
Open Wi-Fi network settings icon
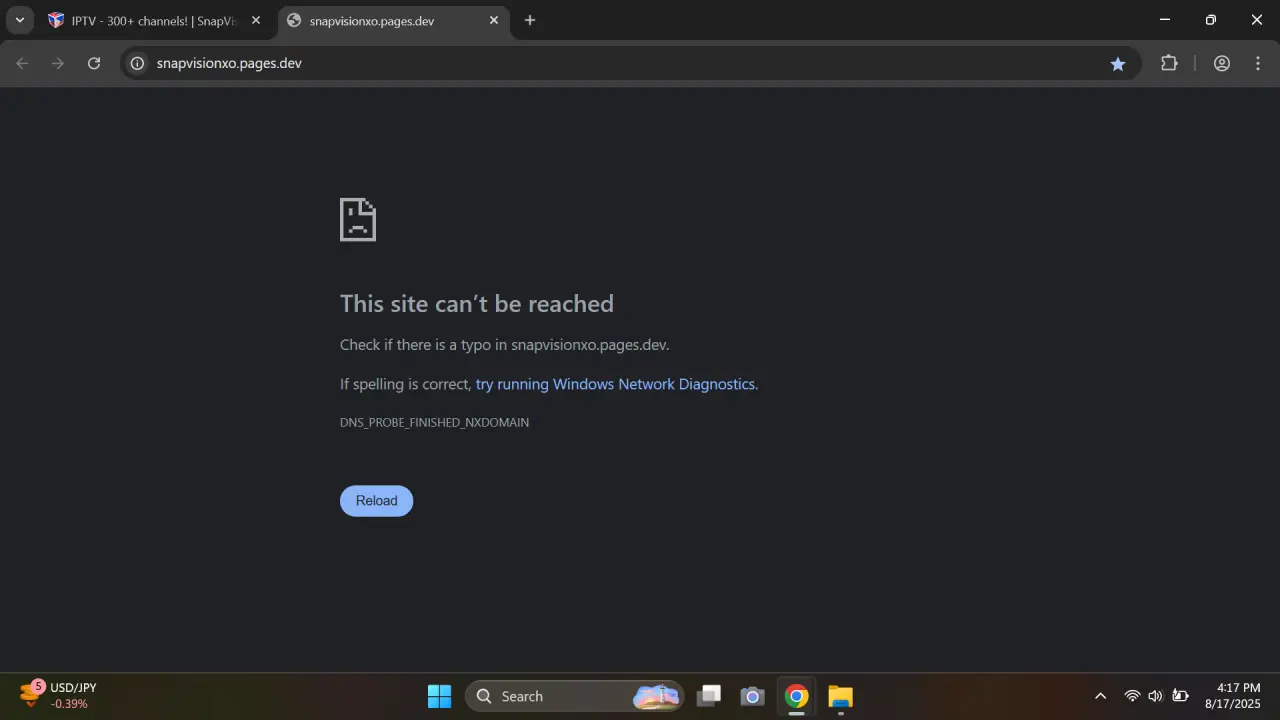point(1132,696)
